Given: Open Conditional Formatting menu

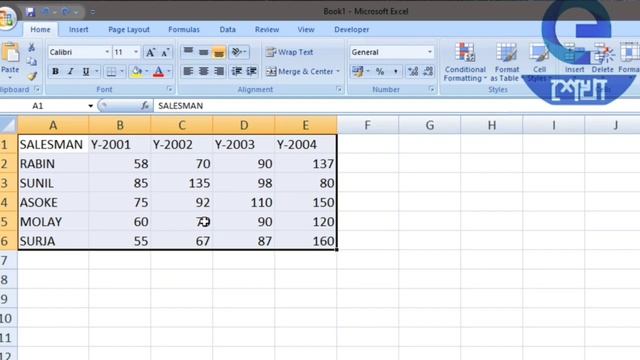Looking at the screenshot, I should coord(465,62).
